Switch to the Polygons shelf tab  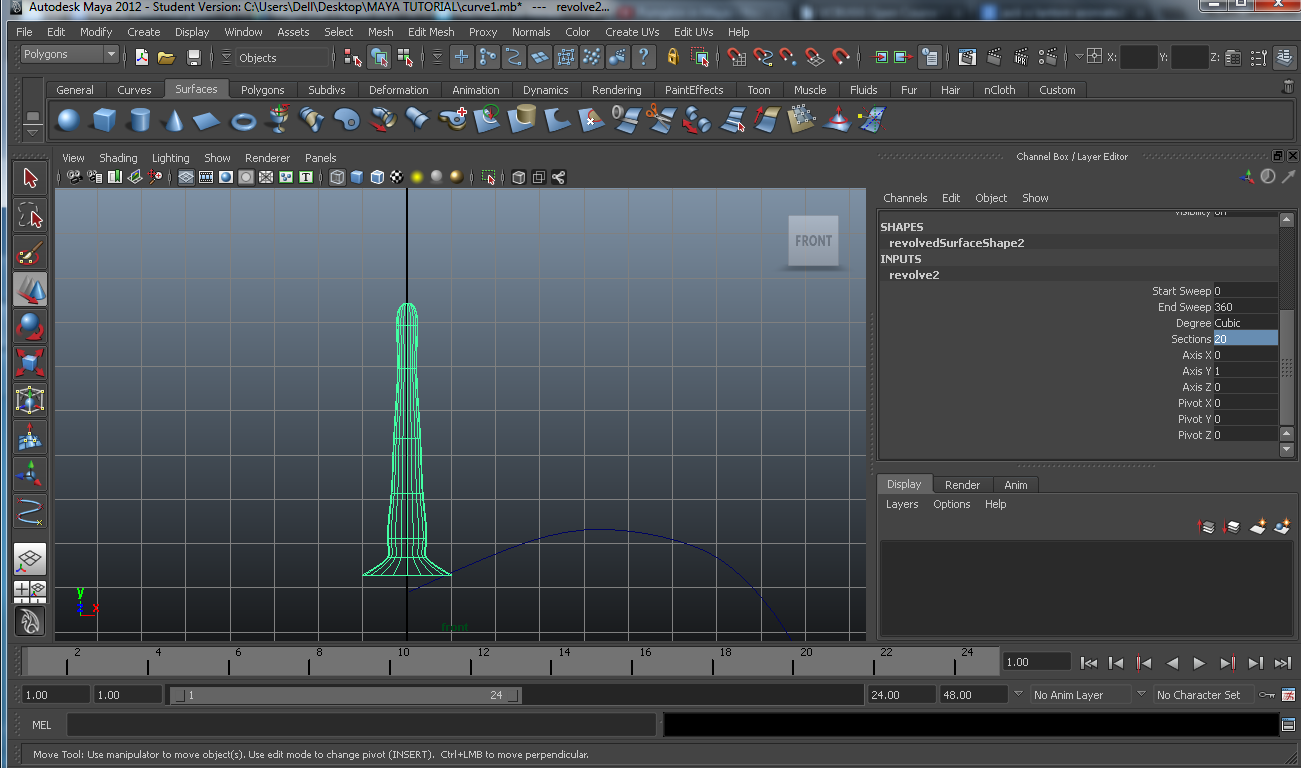coord(262,89)
